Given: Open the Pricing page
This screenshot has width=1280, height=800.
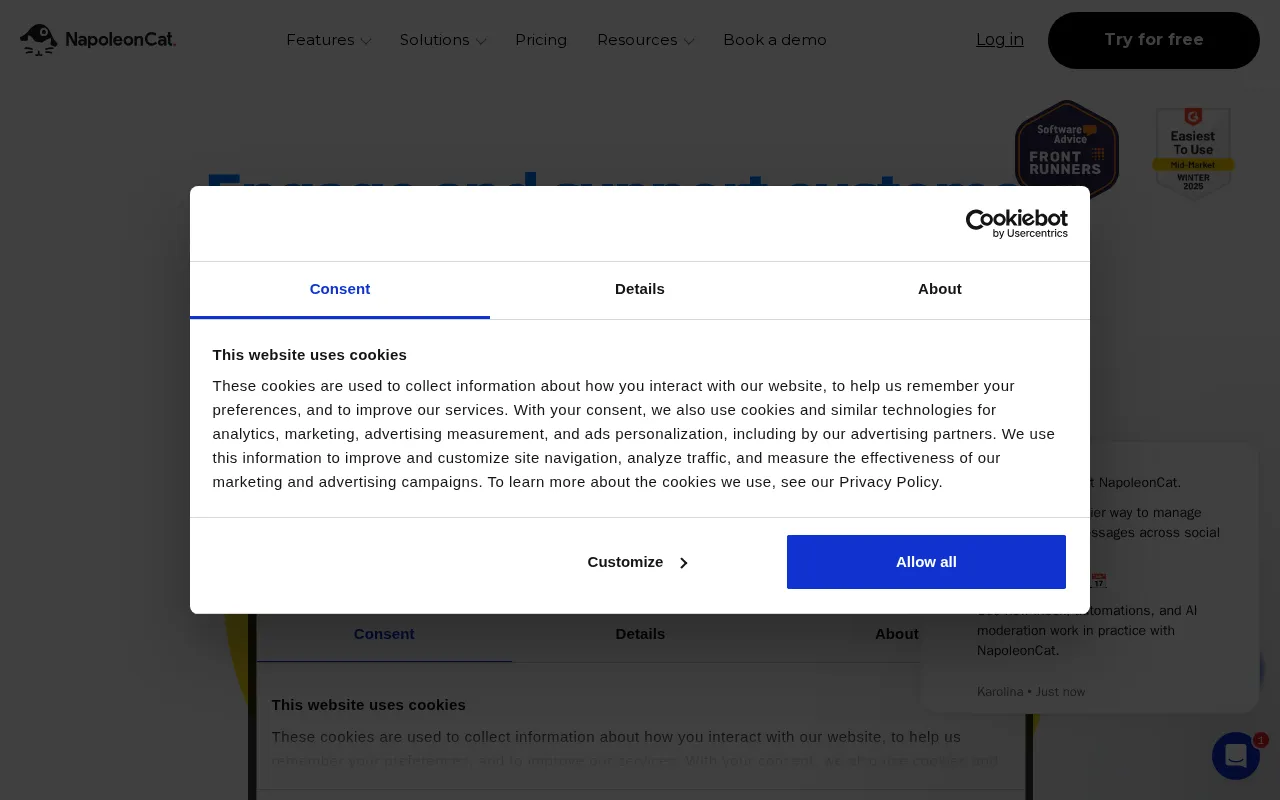Looking at the screenshot, I should pos(541,40).
